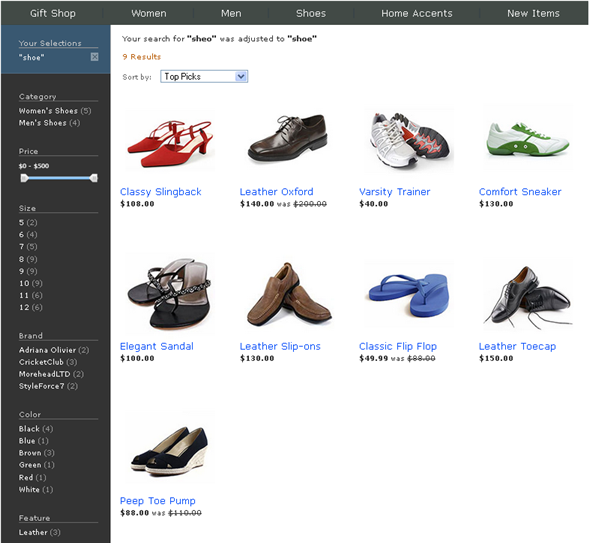
Task: Filter by size 12
Action: click(31, 307)
